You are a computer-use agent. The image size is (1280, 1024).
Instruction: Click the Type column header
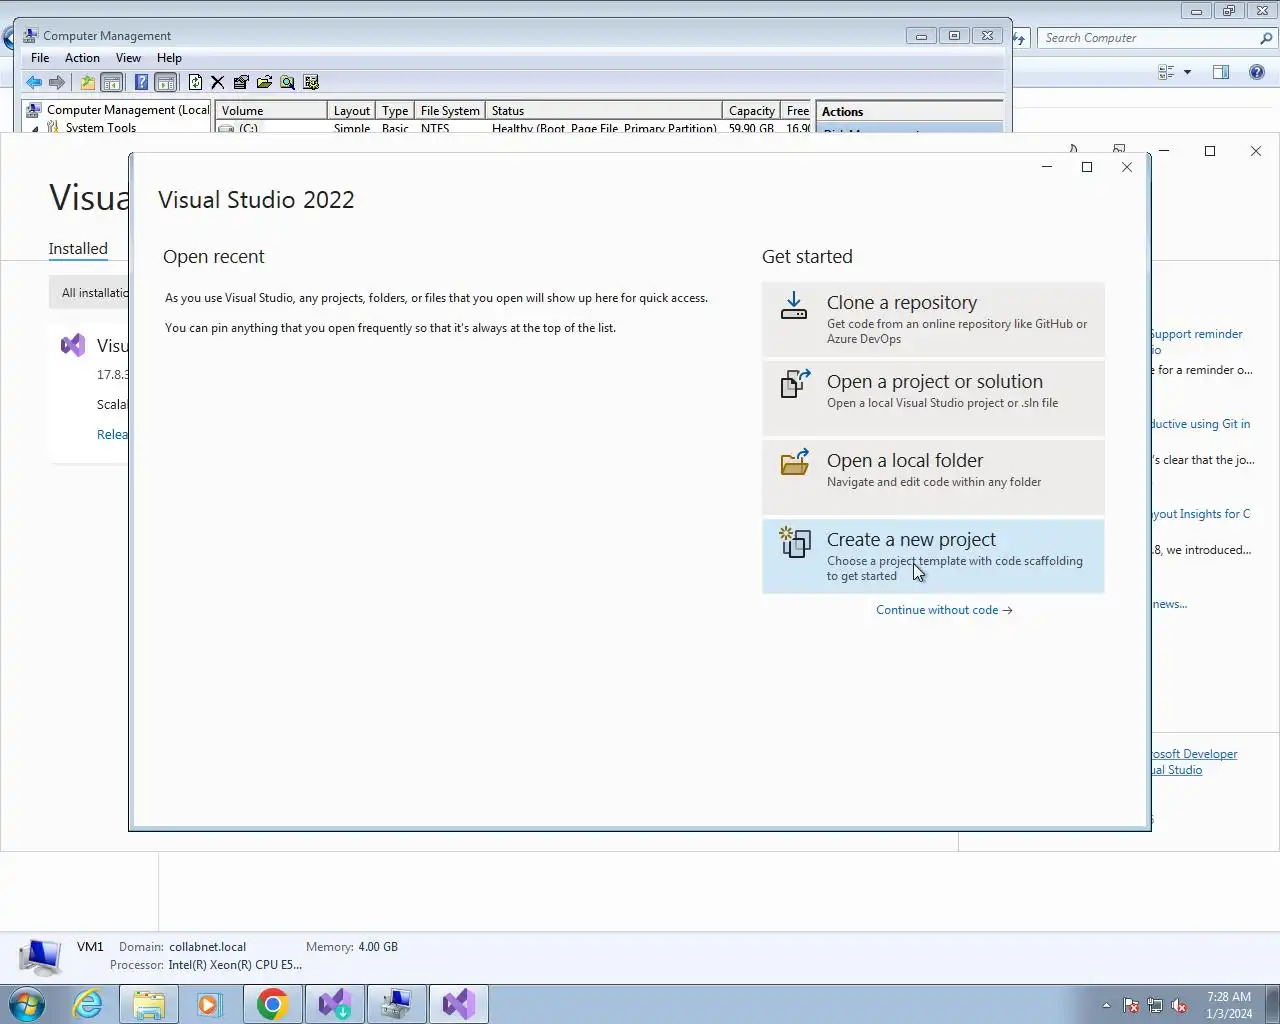[x=395, y=110]
